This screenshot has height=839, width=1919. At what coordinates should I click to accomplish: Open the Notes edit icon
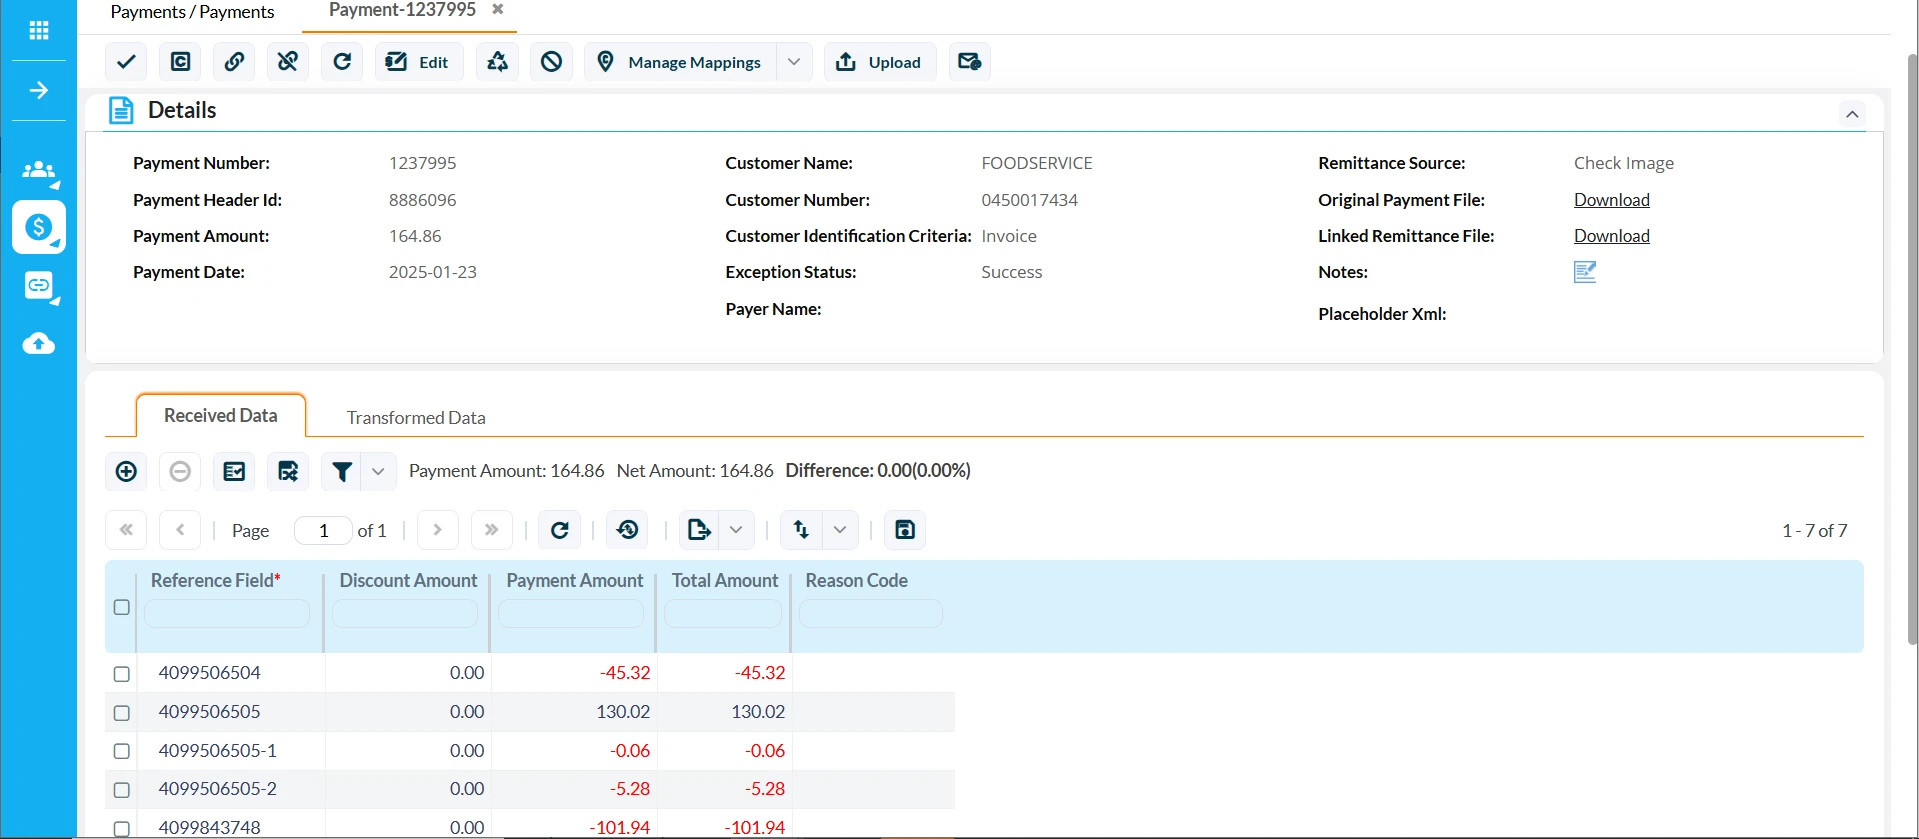click(1585, 272)
